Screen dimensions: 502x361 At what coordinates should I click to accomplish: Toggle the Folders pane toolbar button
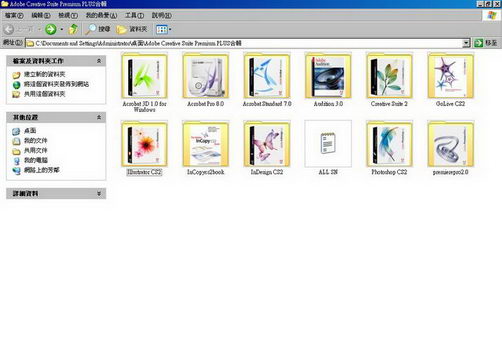(132, 29)
